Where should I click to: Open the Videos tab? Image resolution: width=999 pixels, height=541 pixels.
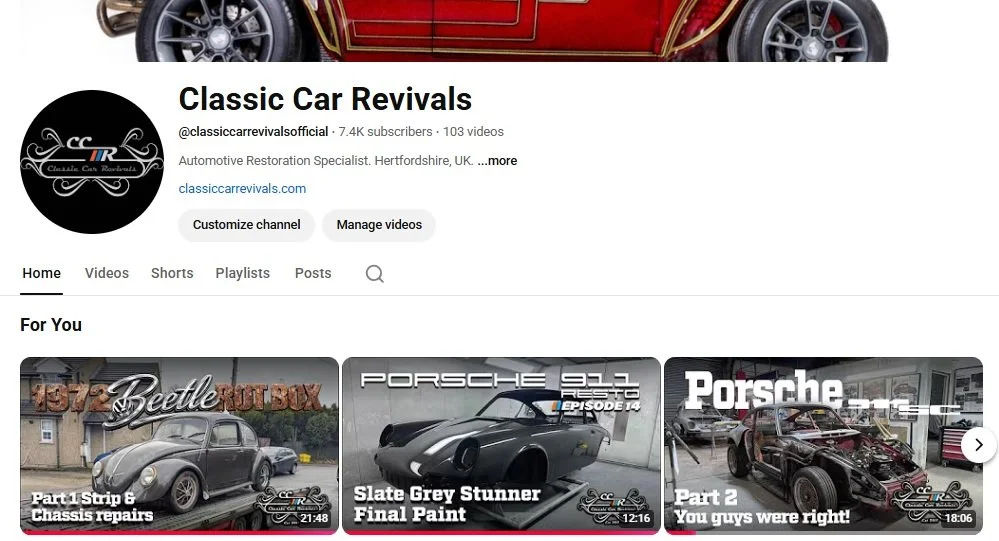(106, 273)
